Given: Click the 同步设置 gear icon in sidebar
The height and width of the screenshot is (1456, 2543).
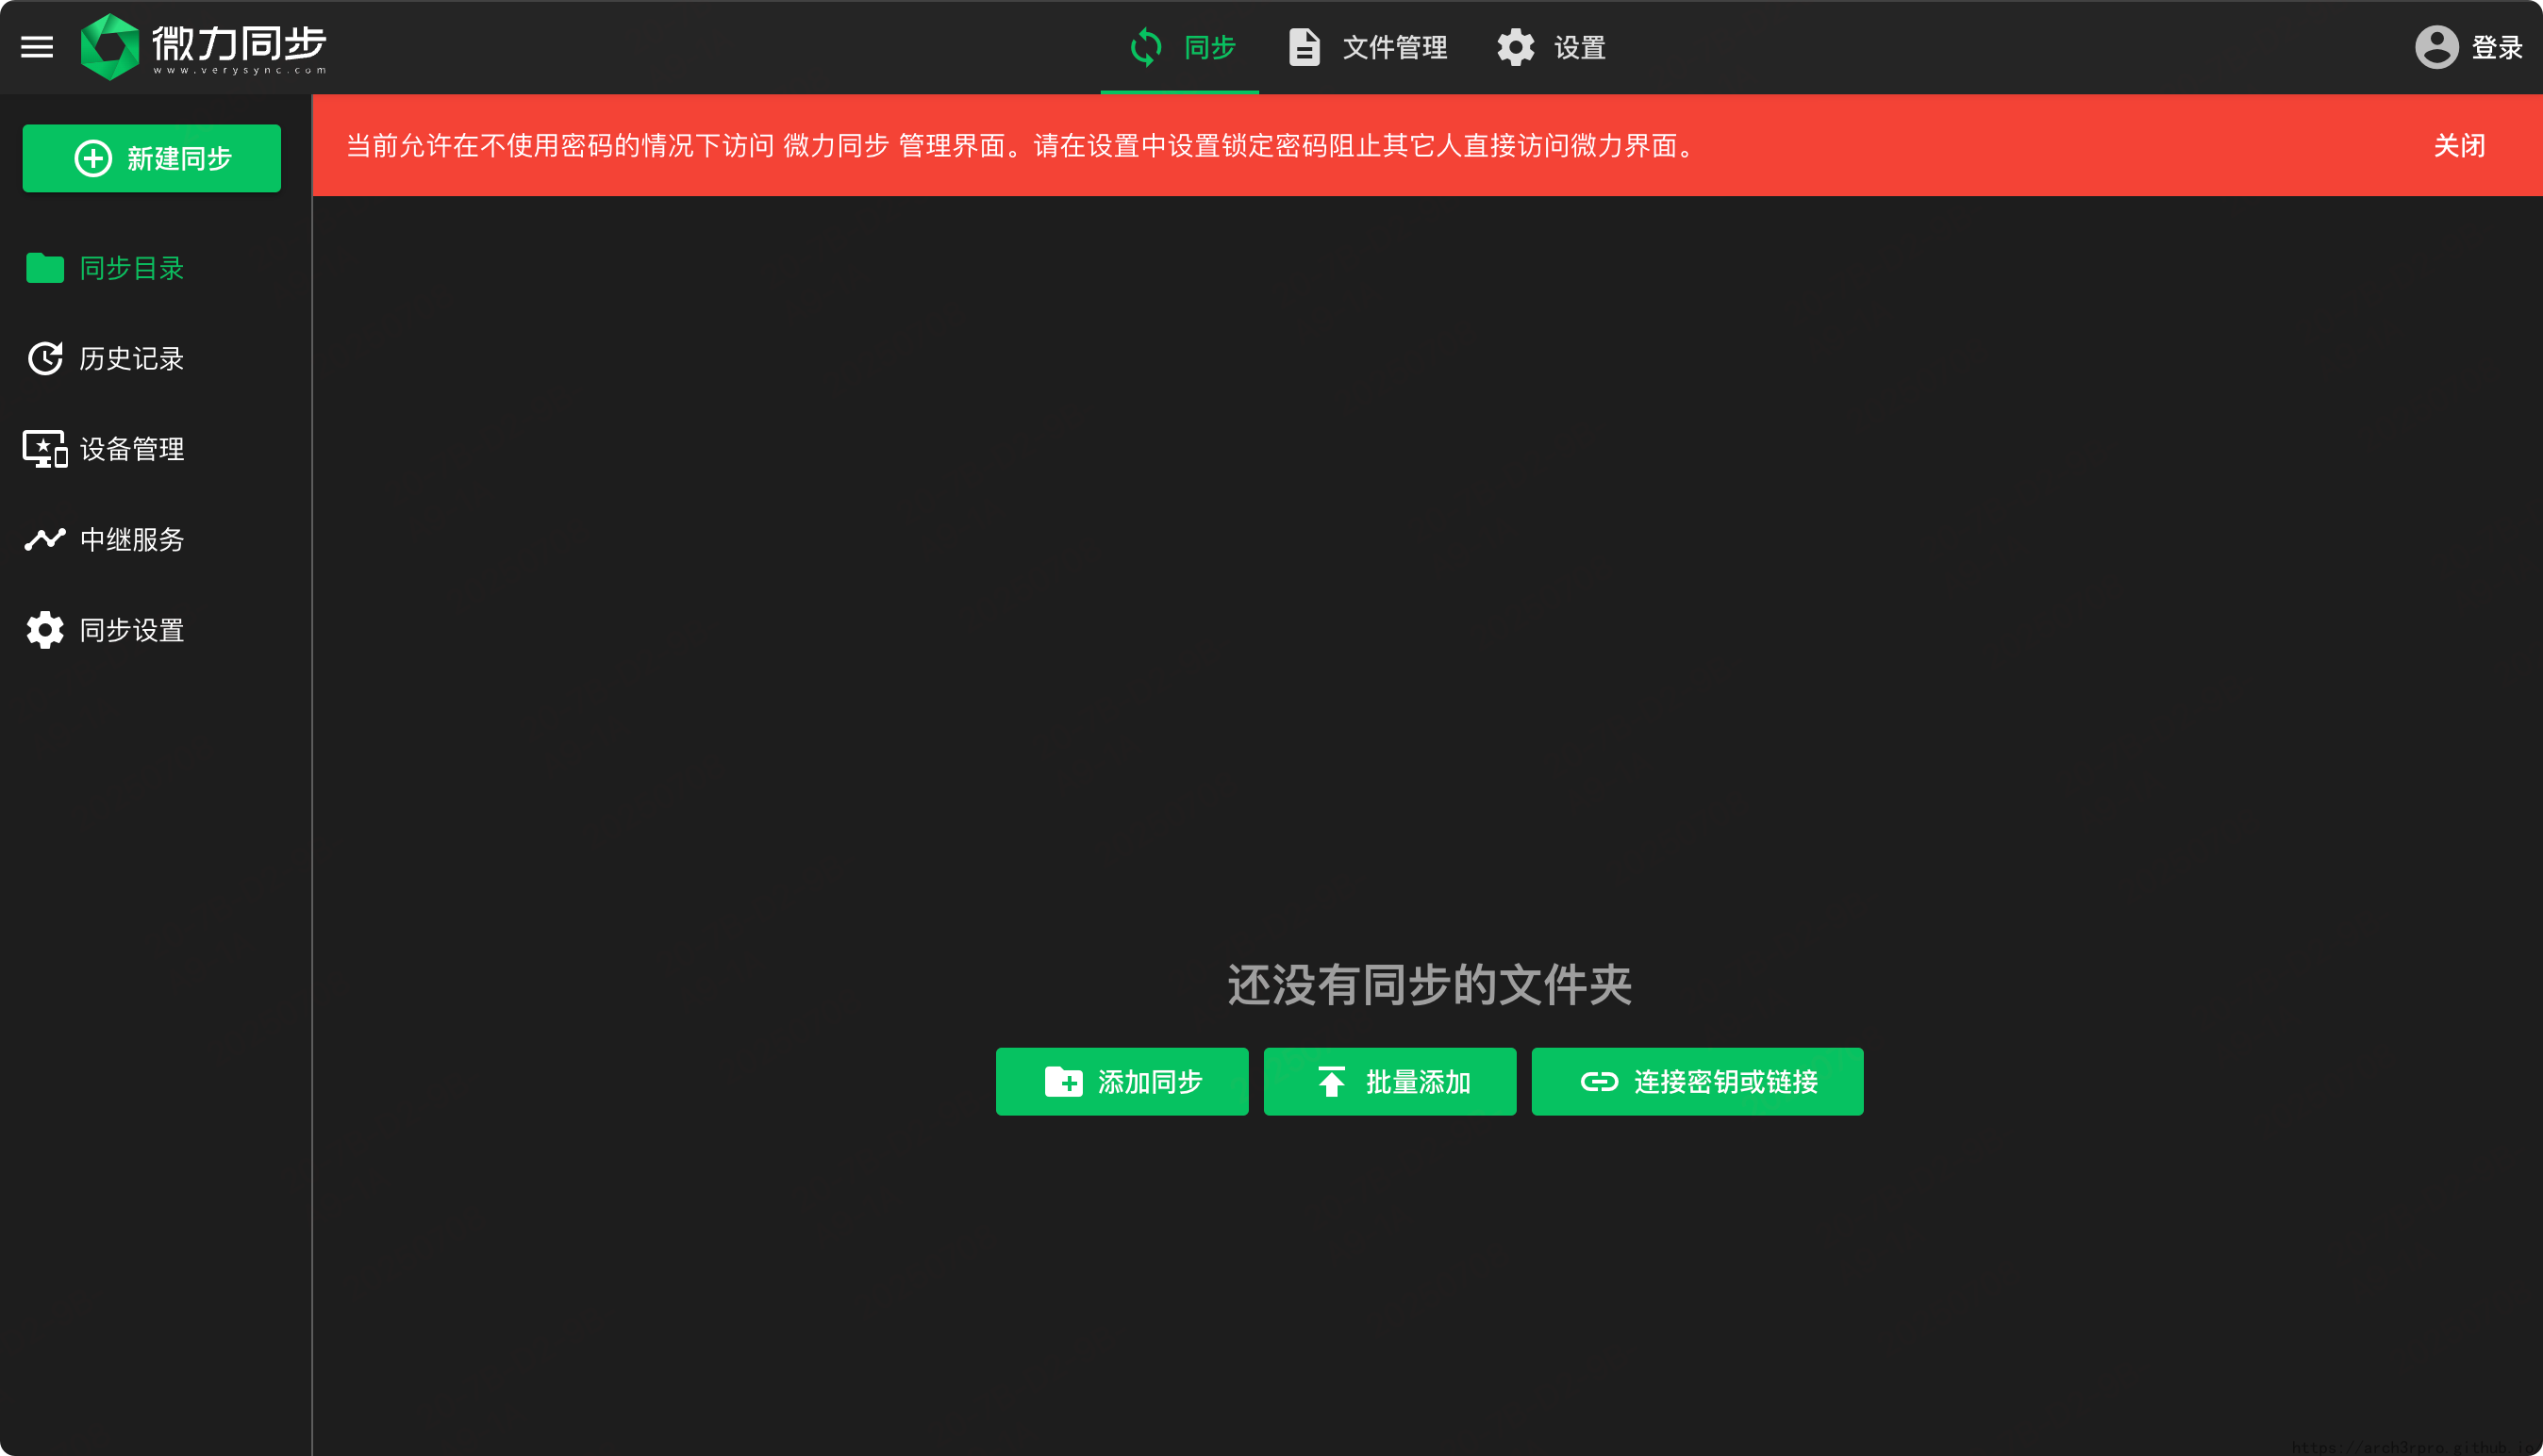Looking at the screenshot, I should coord(45,630).
